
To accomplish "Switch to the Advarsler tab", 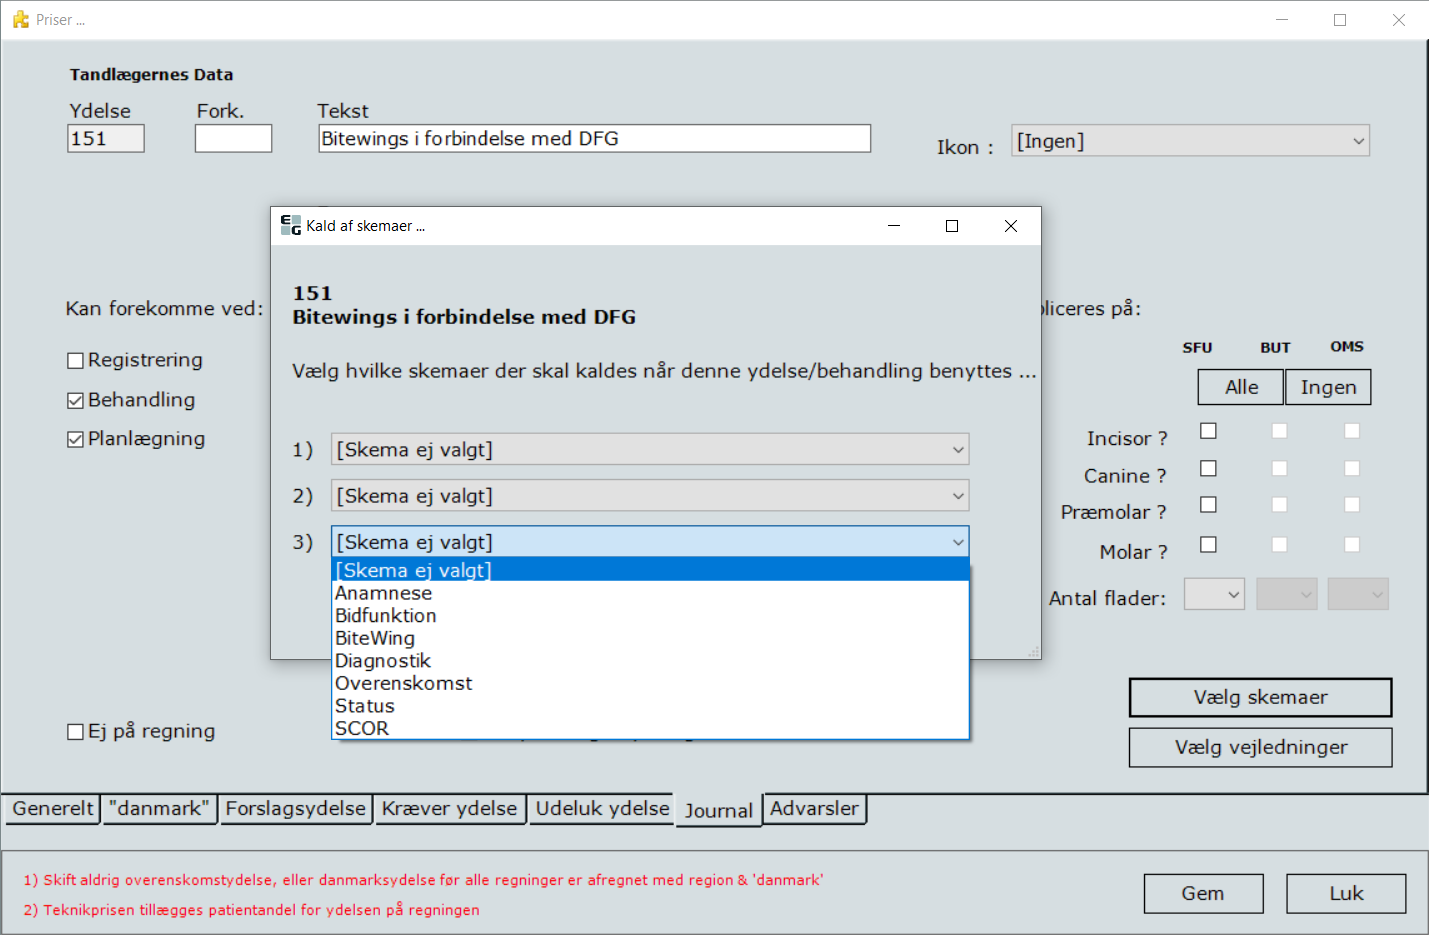I will click(814, 809).
